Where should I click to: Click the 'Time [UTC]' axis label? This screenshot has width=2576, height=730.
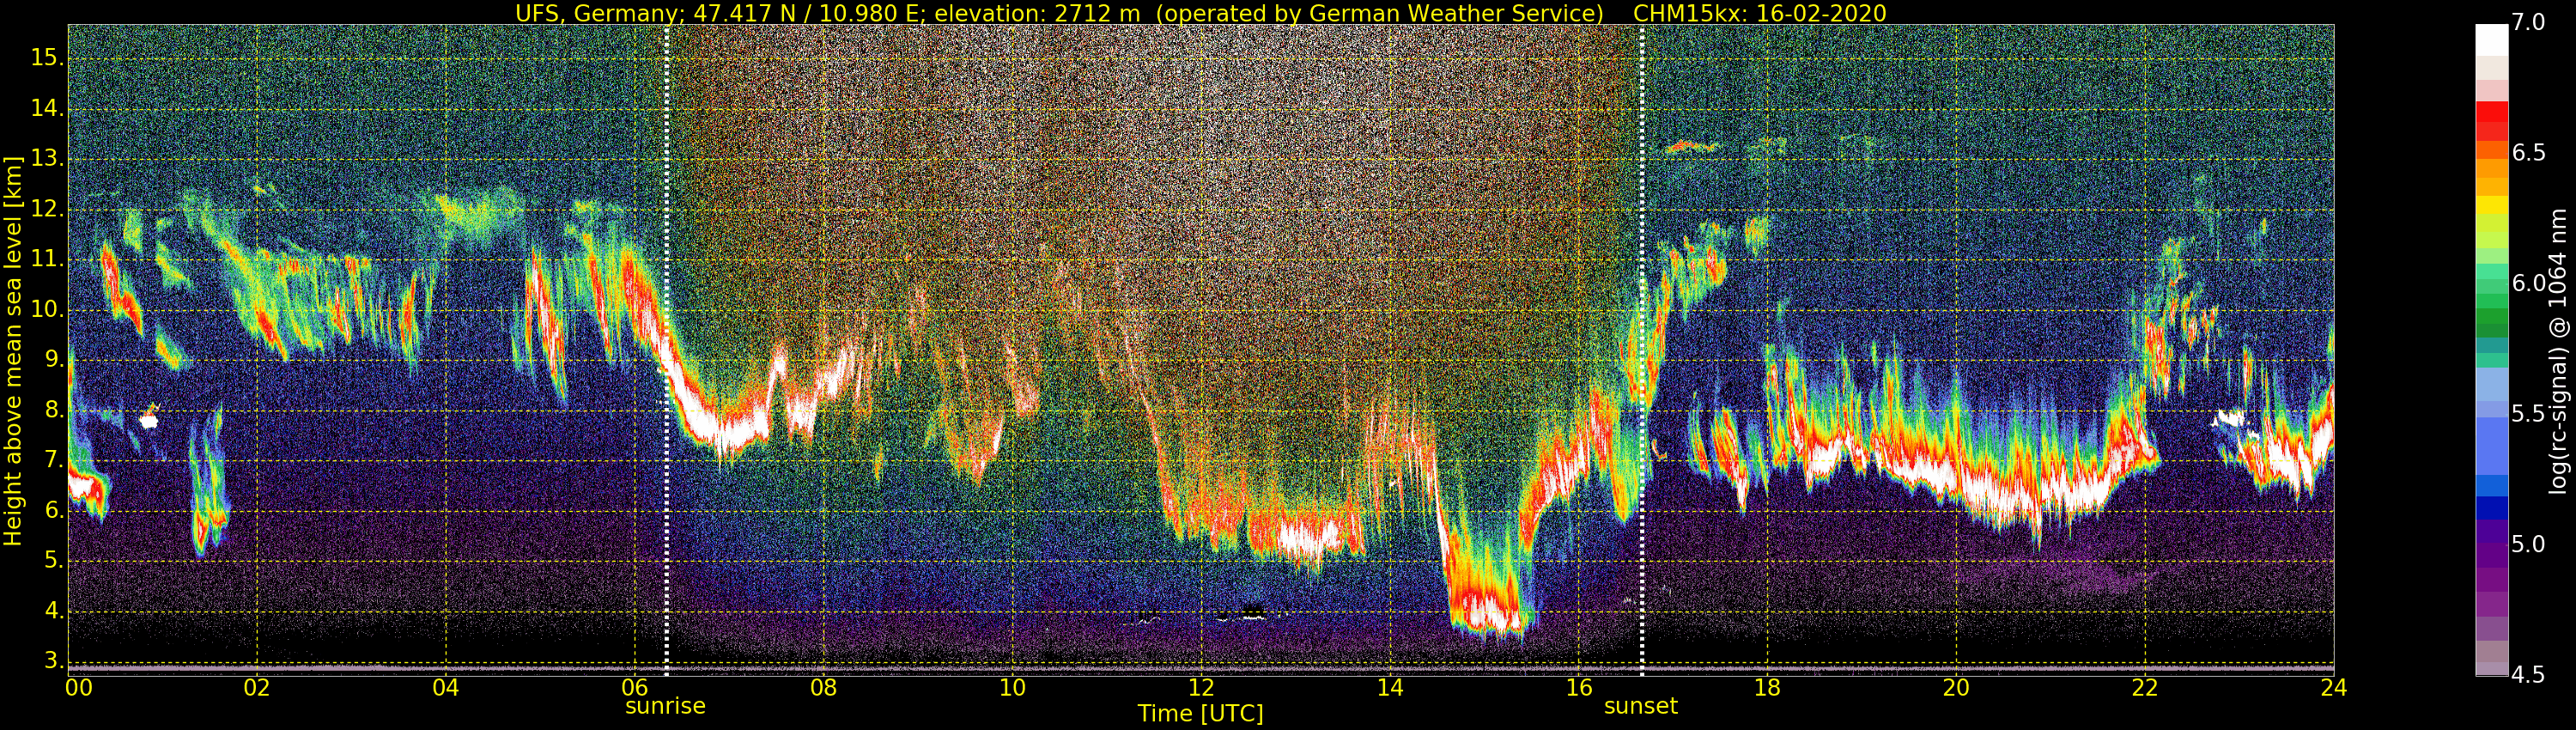tap(1200, 713)
